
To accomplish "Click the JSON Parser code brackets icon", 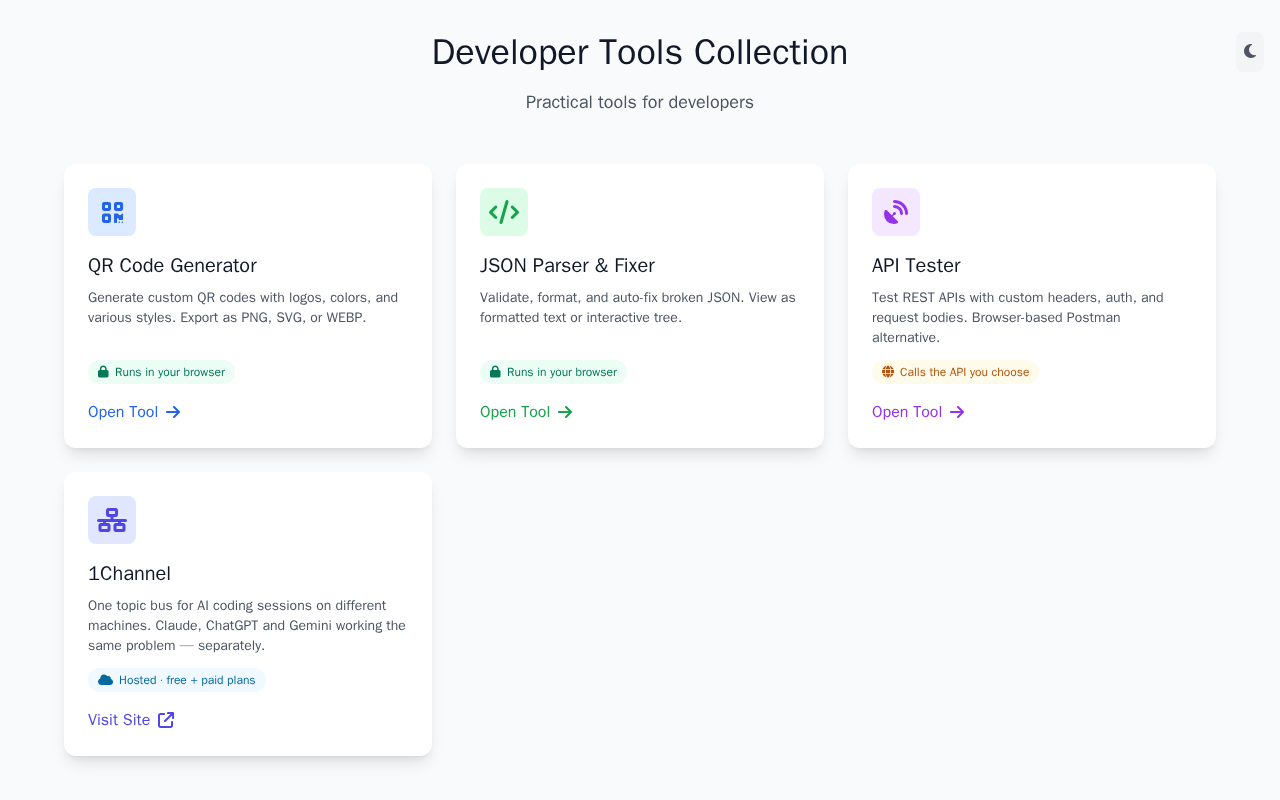I will (x=504, y=212).
